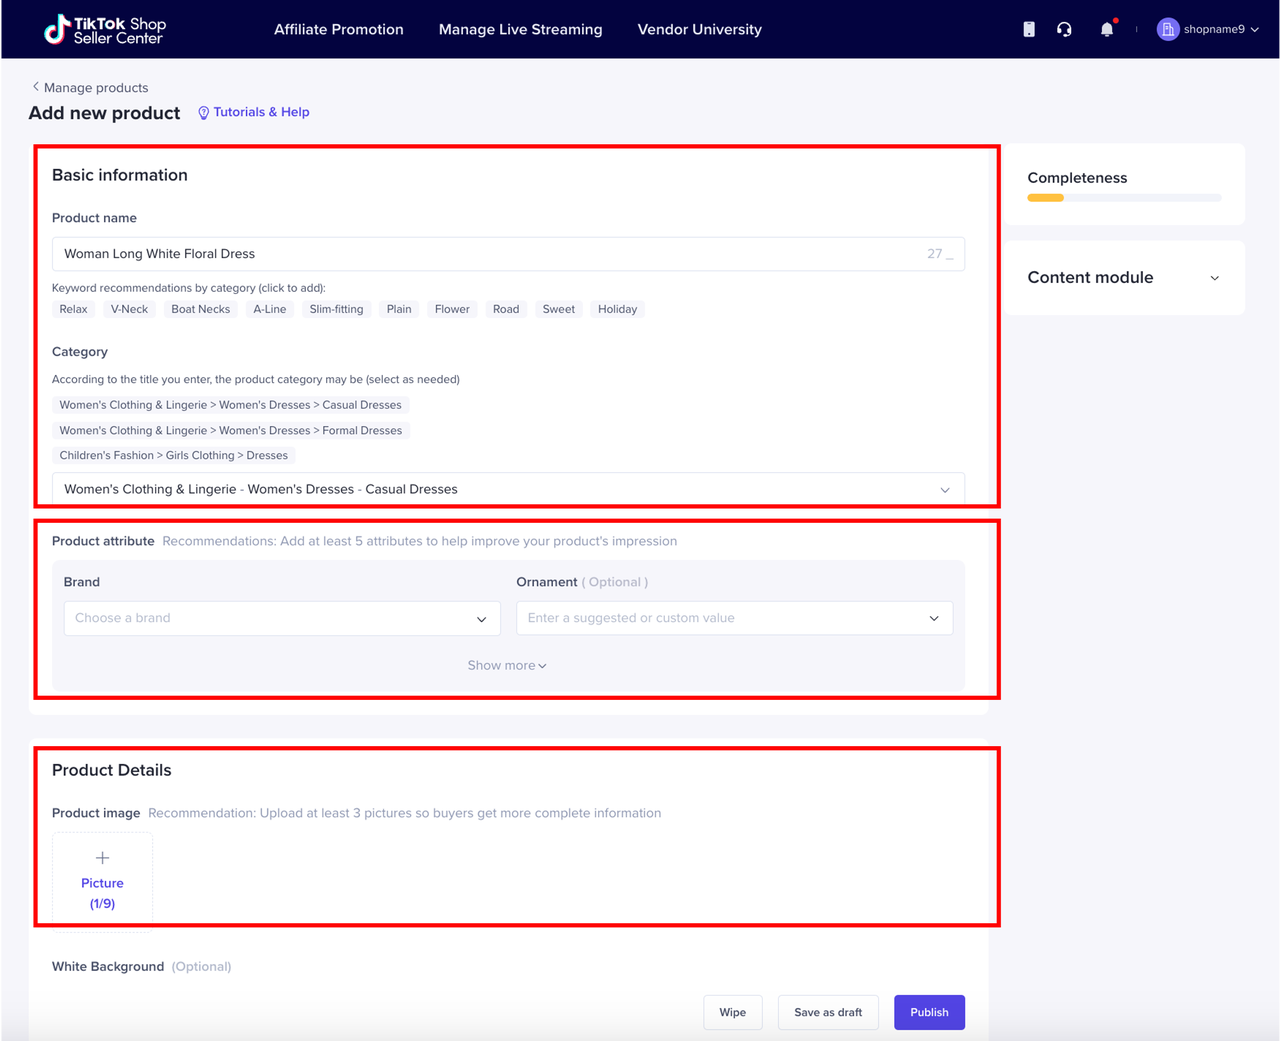The image size is (1280, 1041).
Task: Click the Completeness progress bar
Action: (1124, 198)
